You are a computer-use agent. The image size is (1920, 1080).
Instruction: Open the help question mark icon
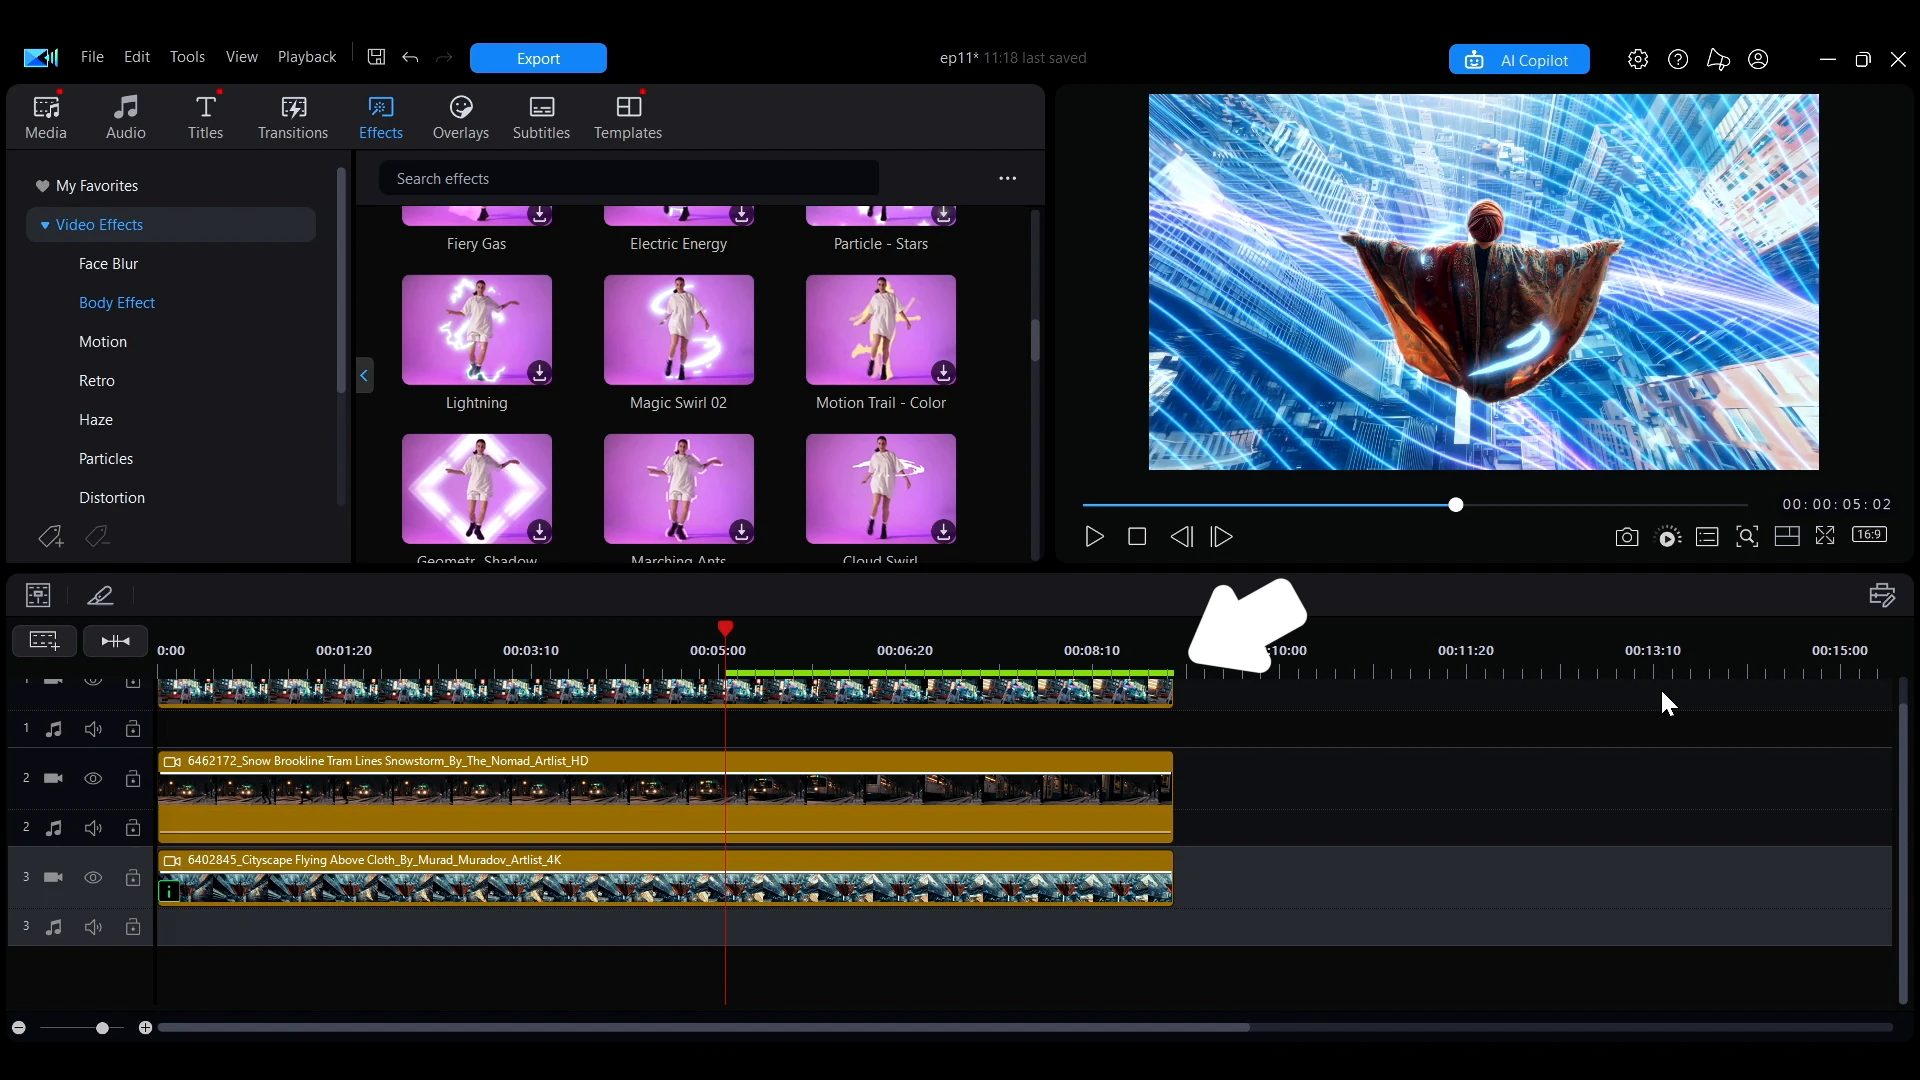1678,59
